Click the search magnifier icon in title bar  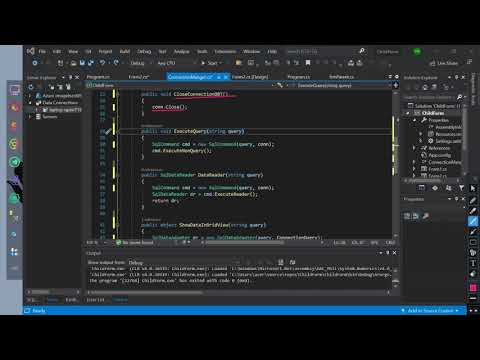(x=362, y=51)
